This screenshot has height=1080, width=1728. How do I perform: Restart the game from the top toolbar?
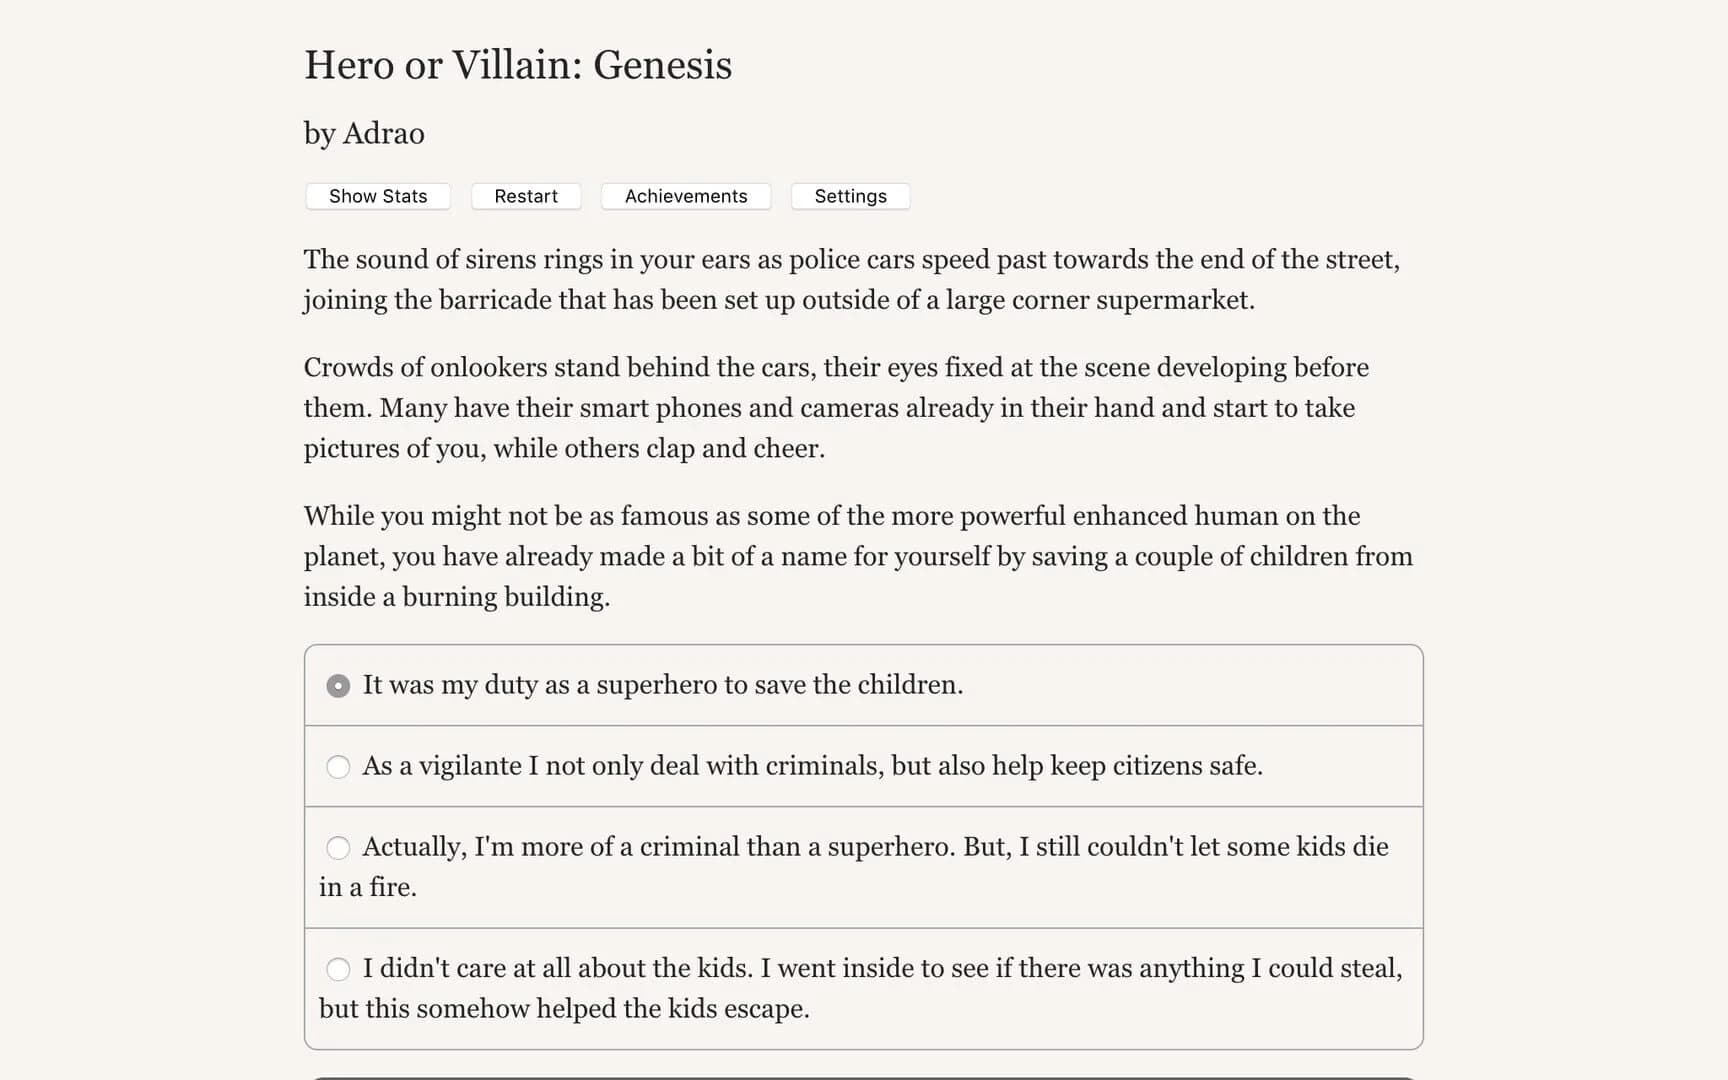[526, 196]
